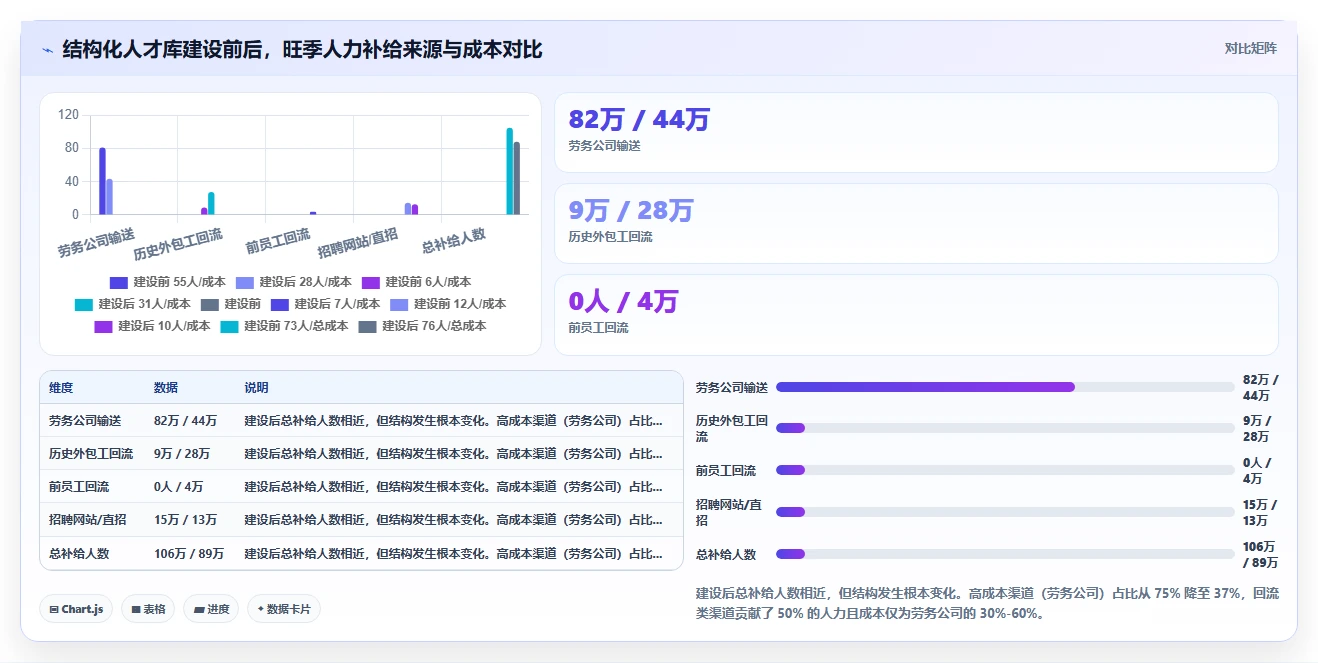This screenshot has height=663, width=1318.
Task: Click the 总补给人数 progress bar
Action: (x=1005, y=554)
